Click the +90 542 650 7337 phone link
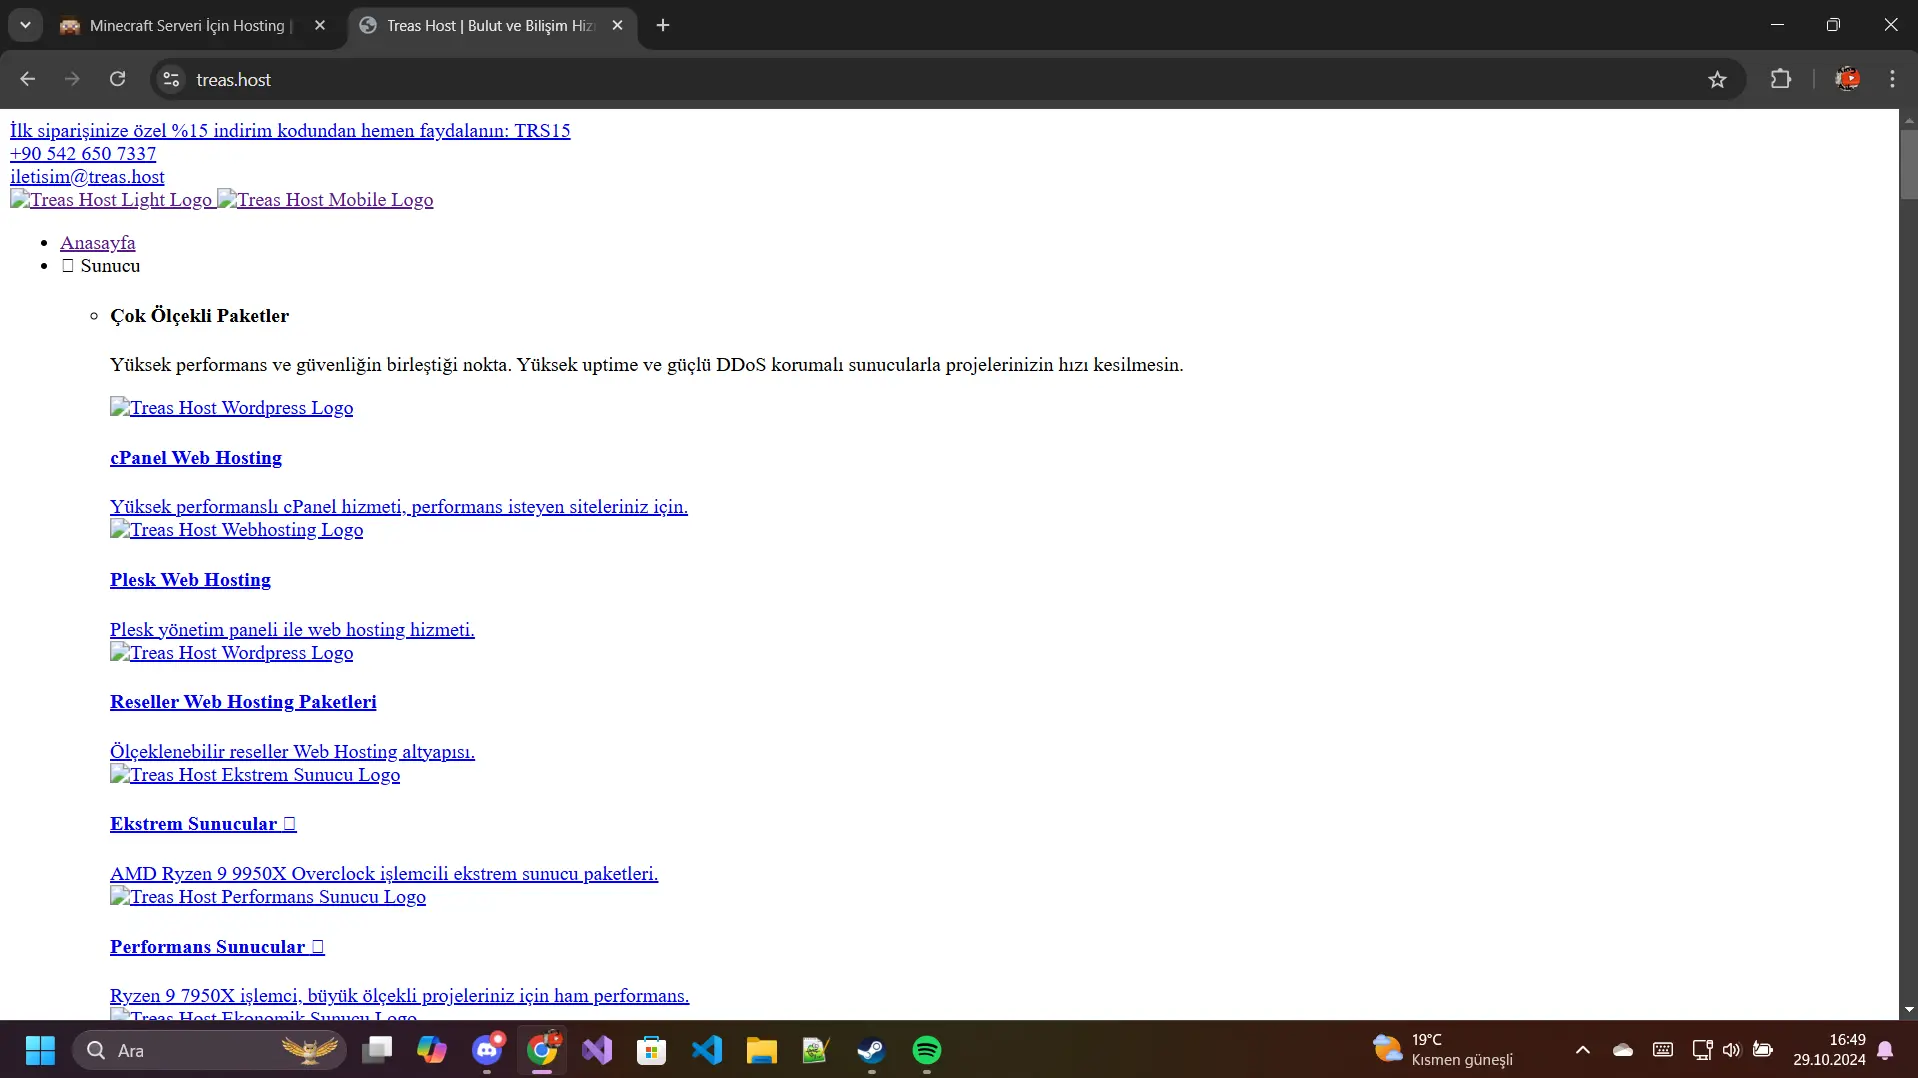This screenshot has width=1918, height=1078. pos(83,154)
